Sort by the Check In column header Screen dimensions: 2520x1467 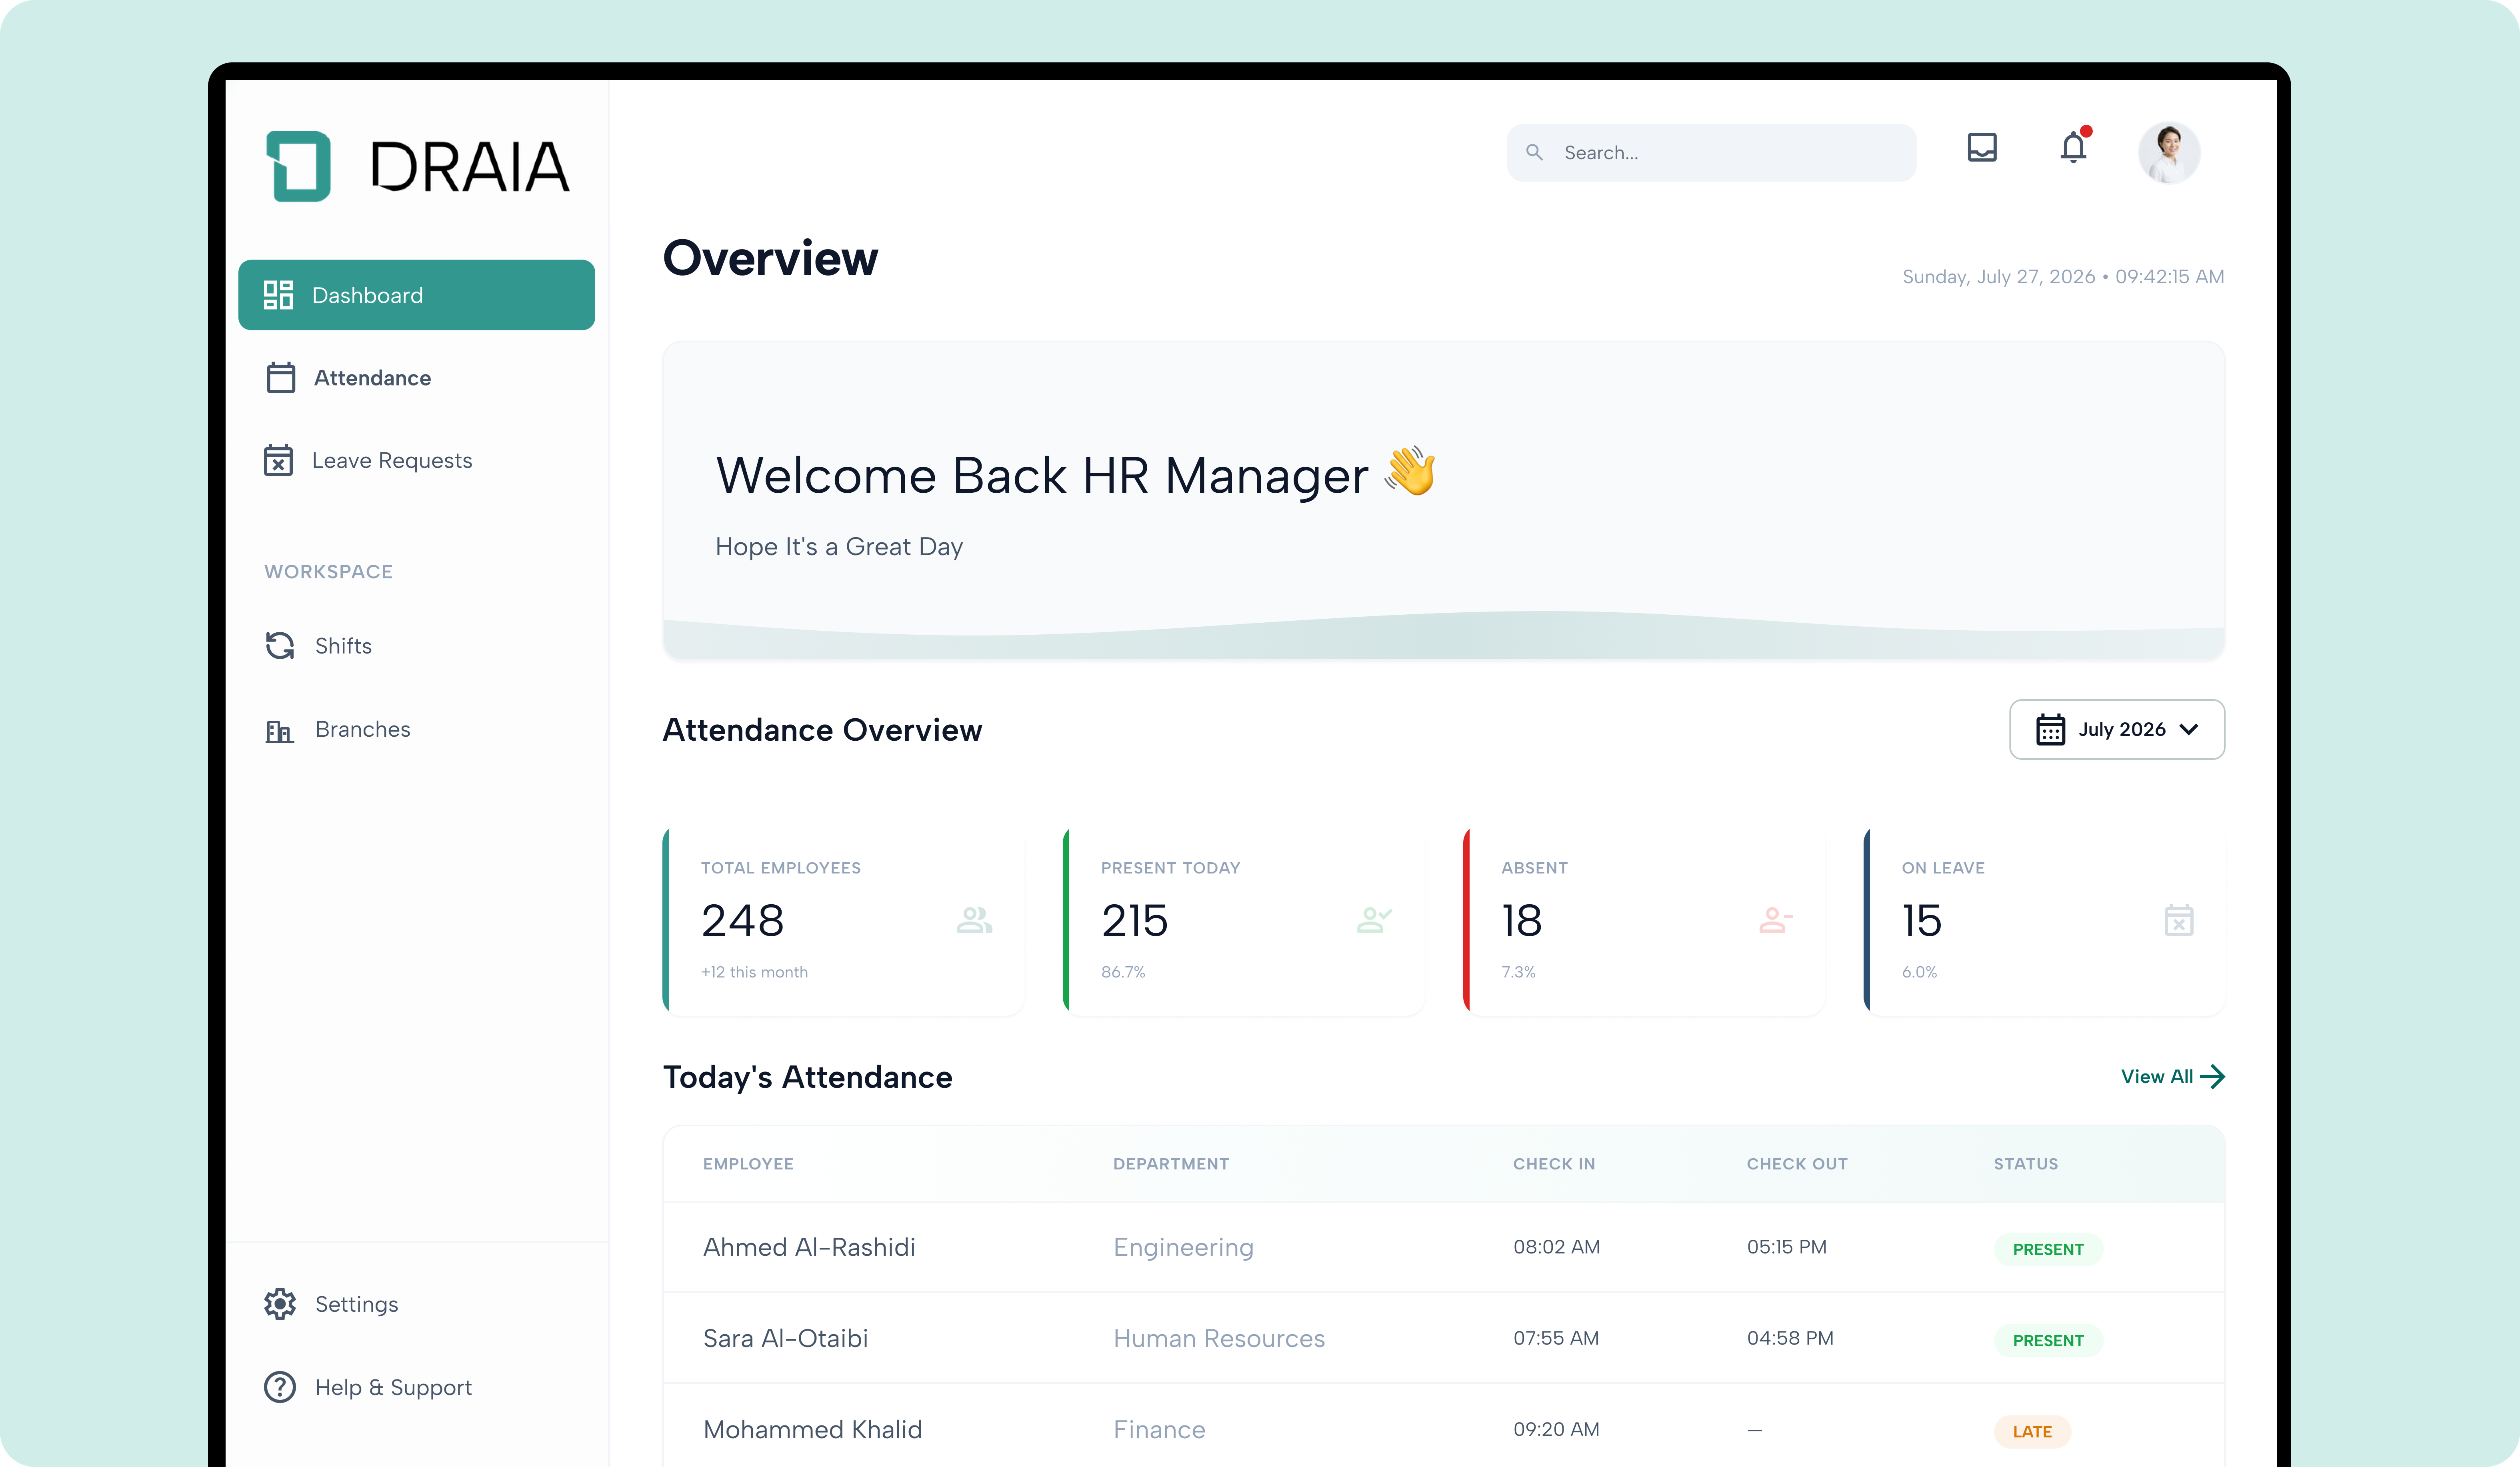pos(1554,1164)
